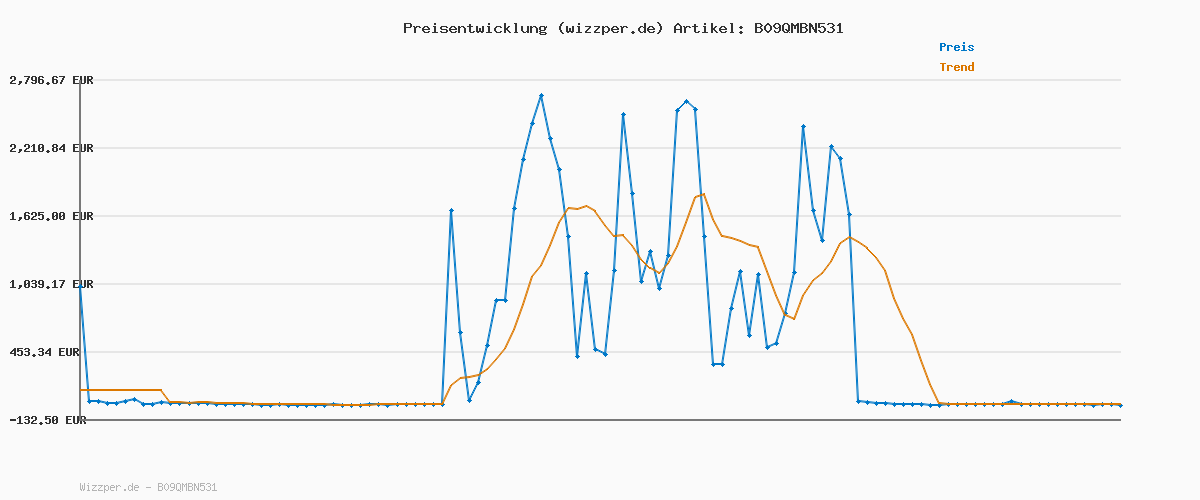
Task: Click the article number B09QMBN531 in the title
Action: [796, 28]
